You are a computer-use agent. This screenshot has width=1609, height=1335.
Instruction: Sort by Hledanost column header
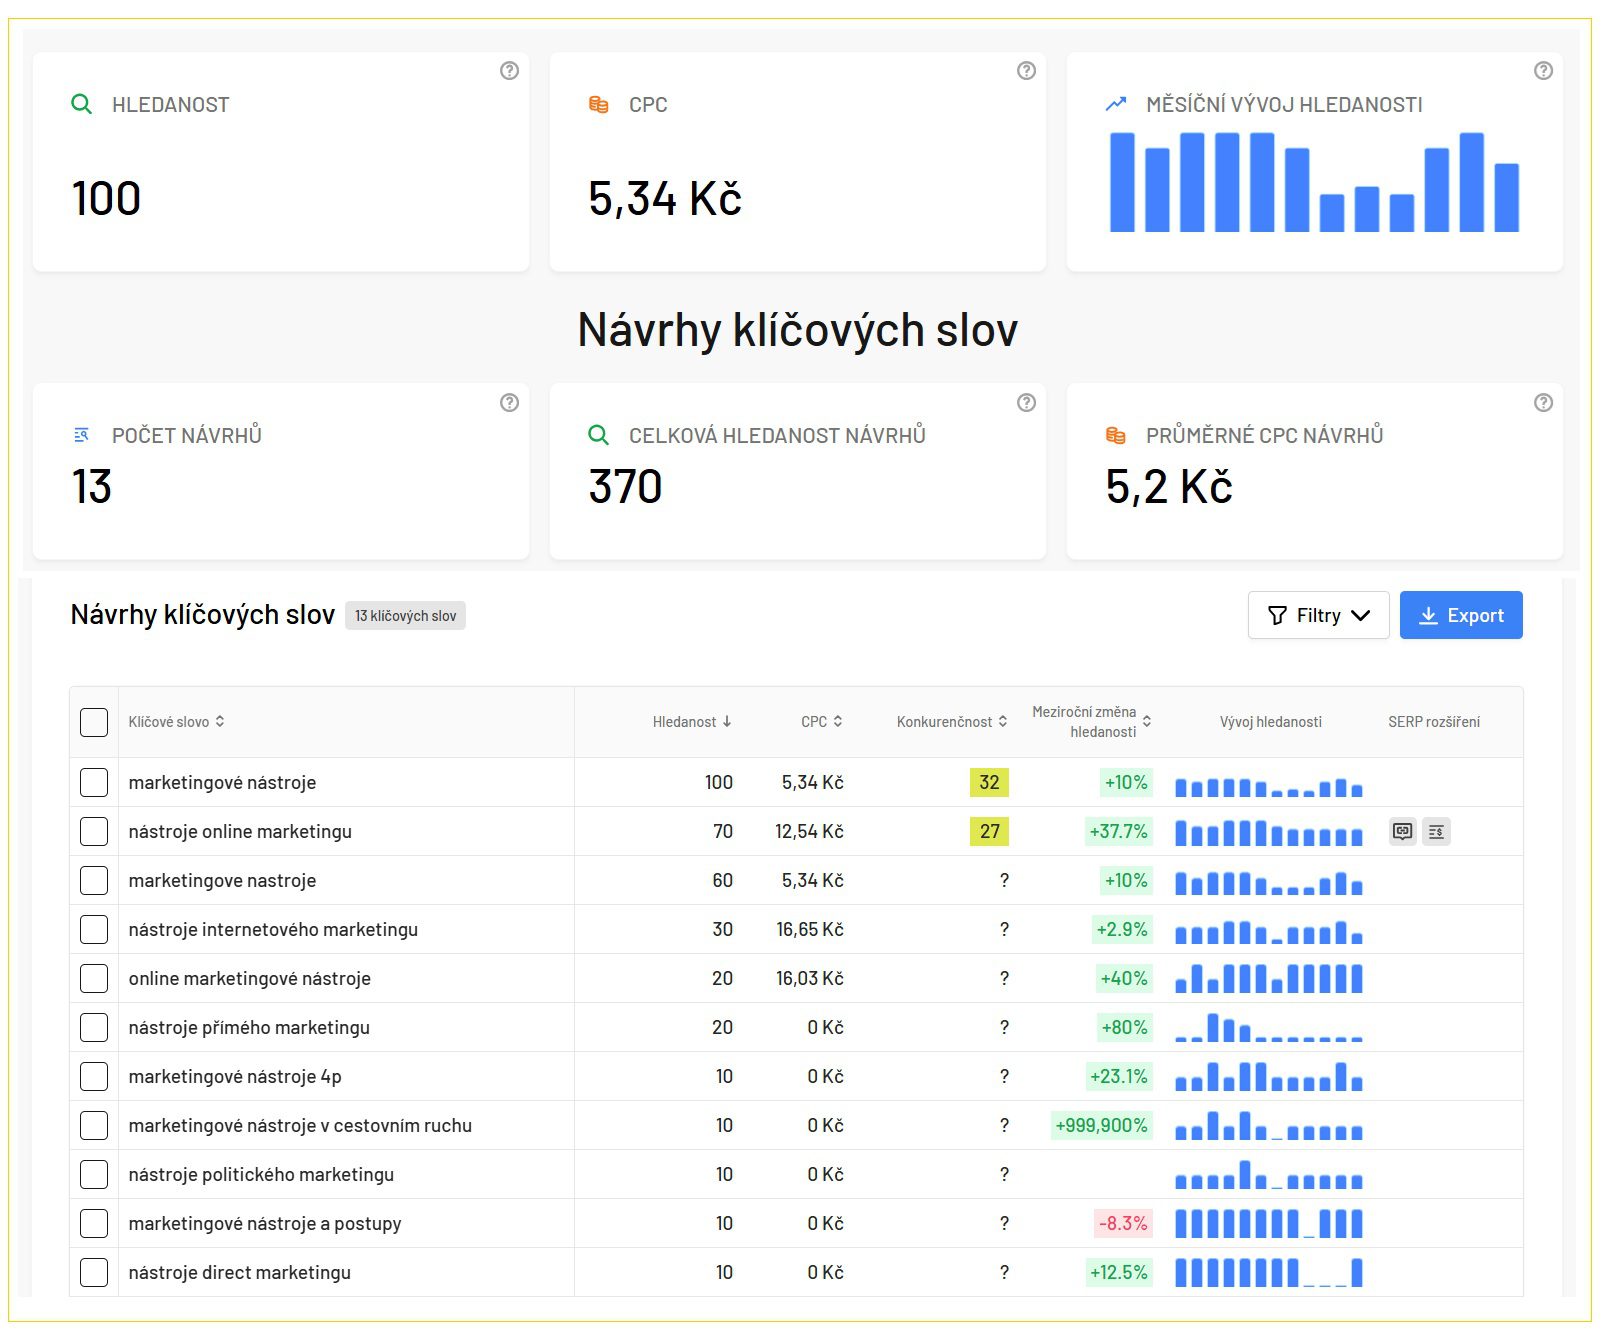692,722
